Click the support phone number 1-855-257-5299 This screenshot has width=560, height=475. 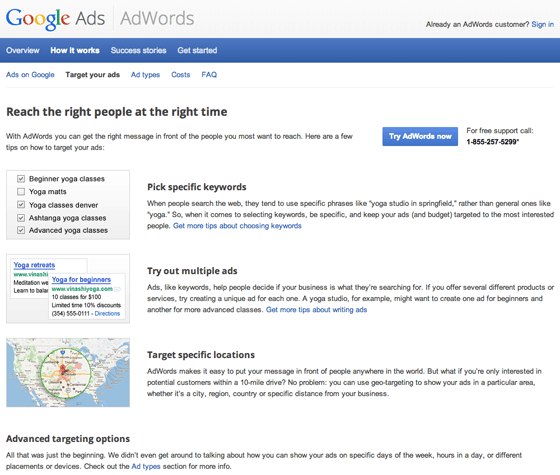click(x=492, y=142)
